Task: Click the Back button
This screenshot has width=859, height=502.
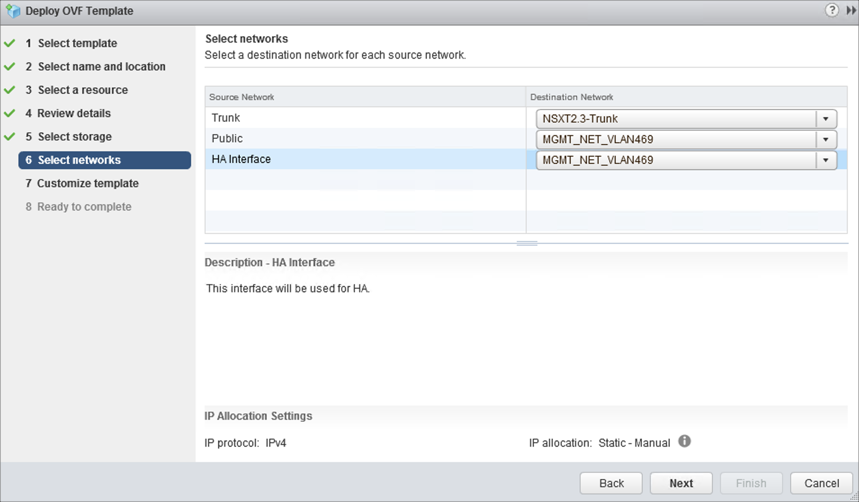Action: 611,483
